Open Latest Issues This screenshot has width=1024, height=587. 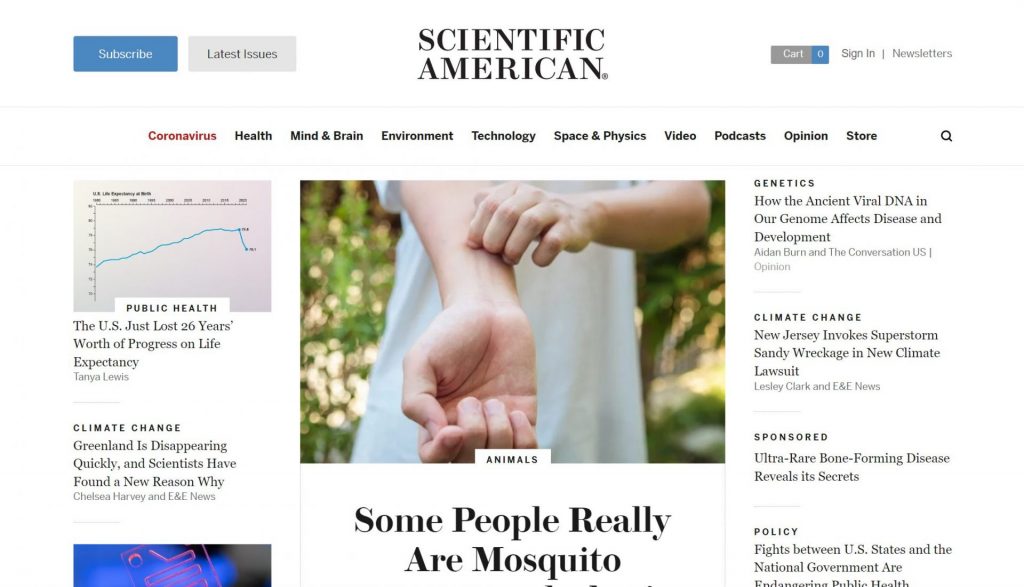pos(242,54)
